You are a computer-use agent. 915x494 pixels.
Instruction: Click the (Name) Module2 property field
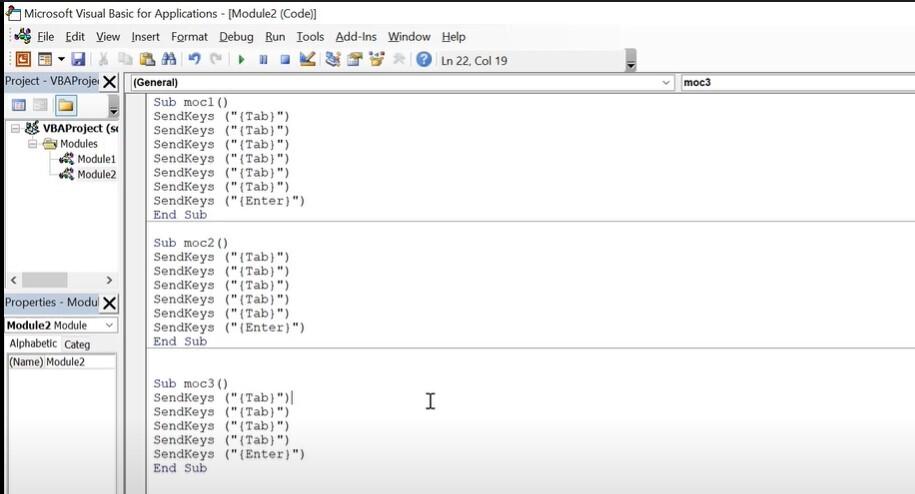tap(61, 362)
